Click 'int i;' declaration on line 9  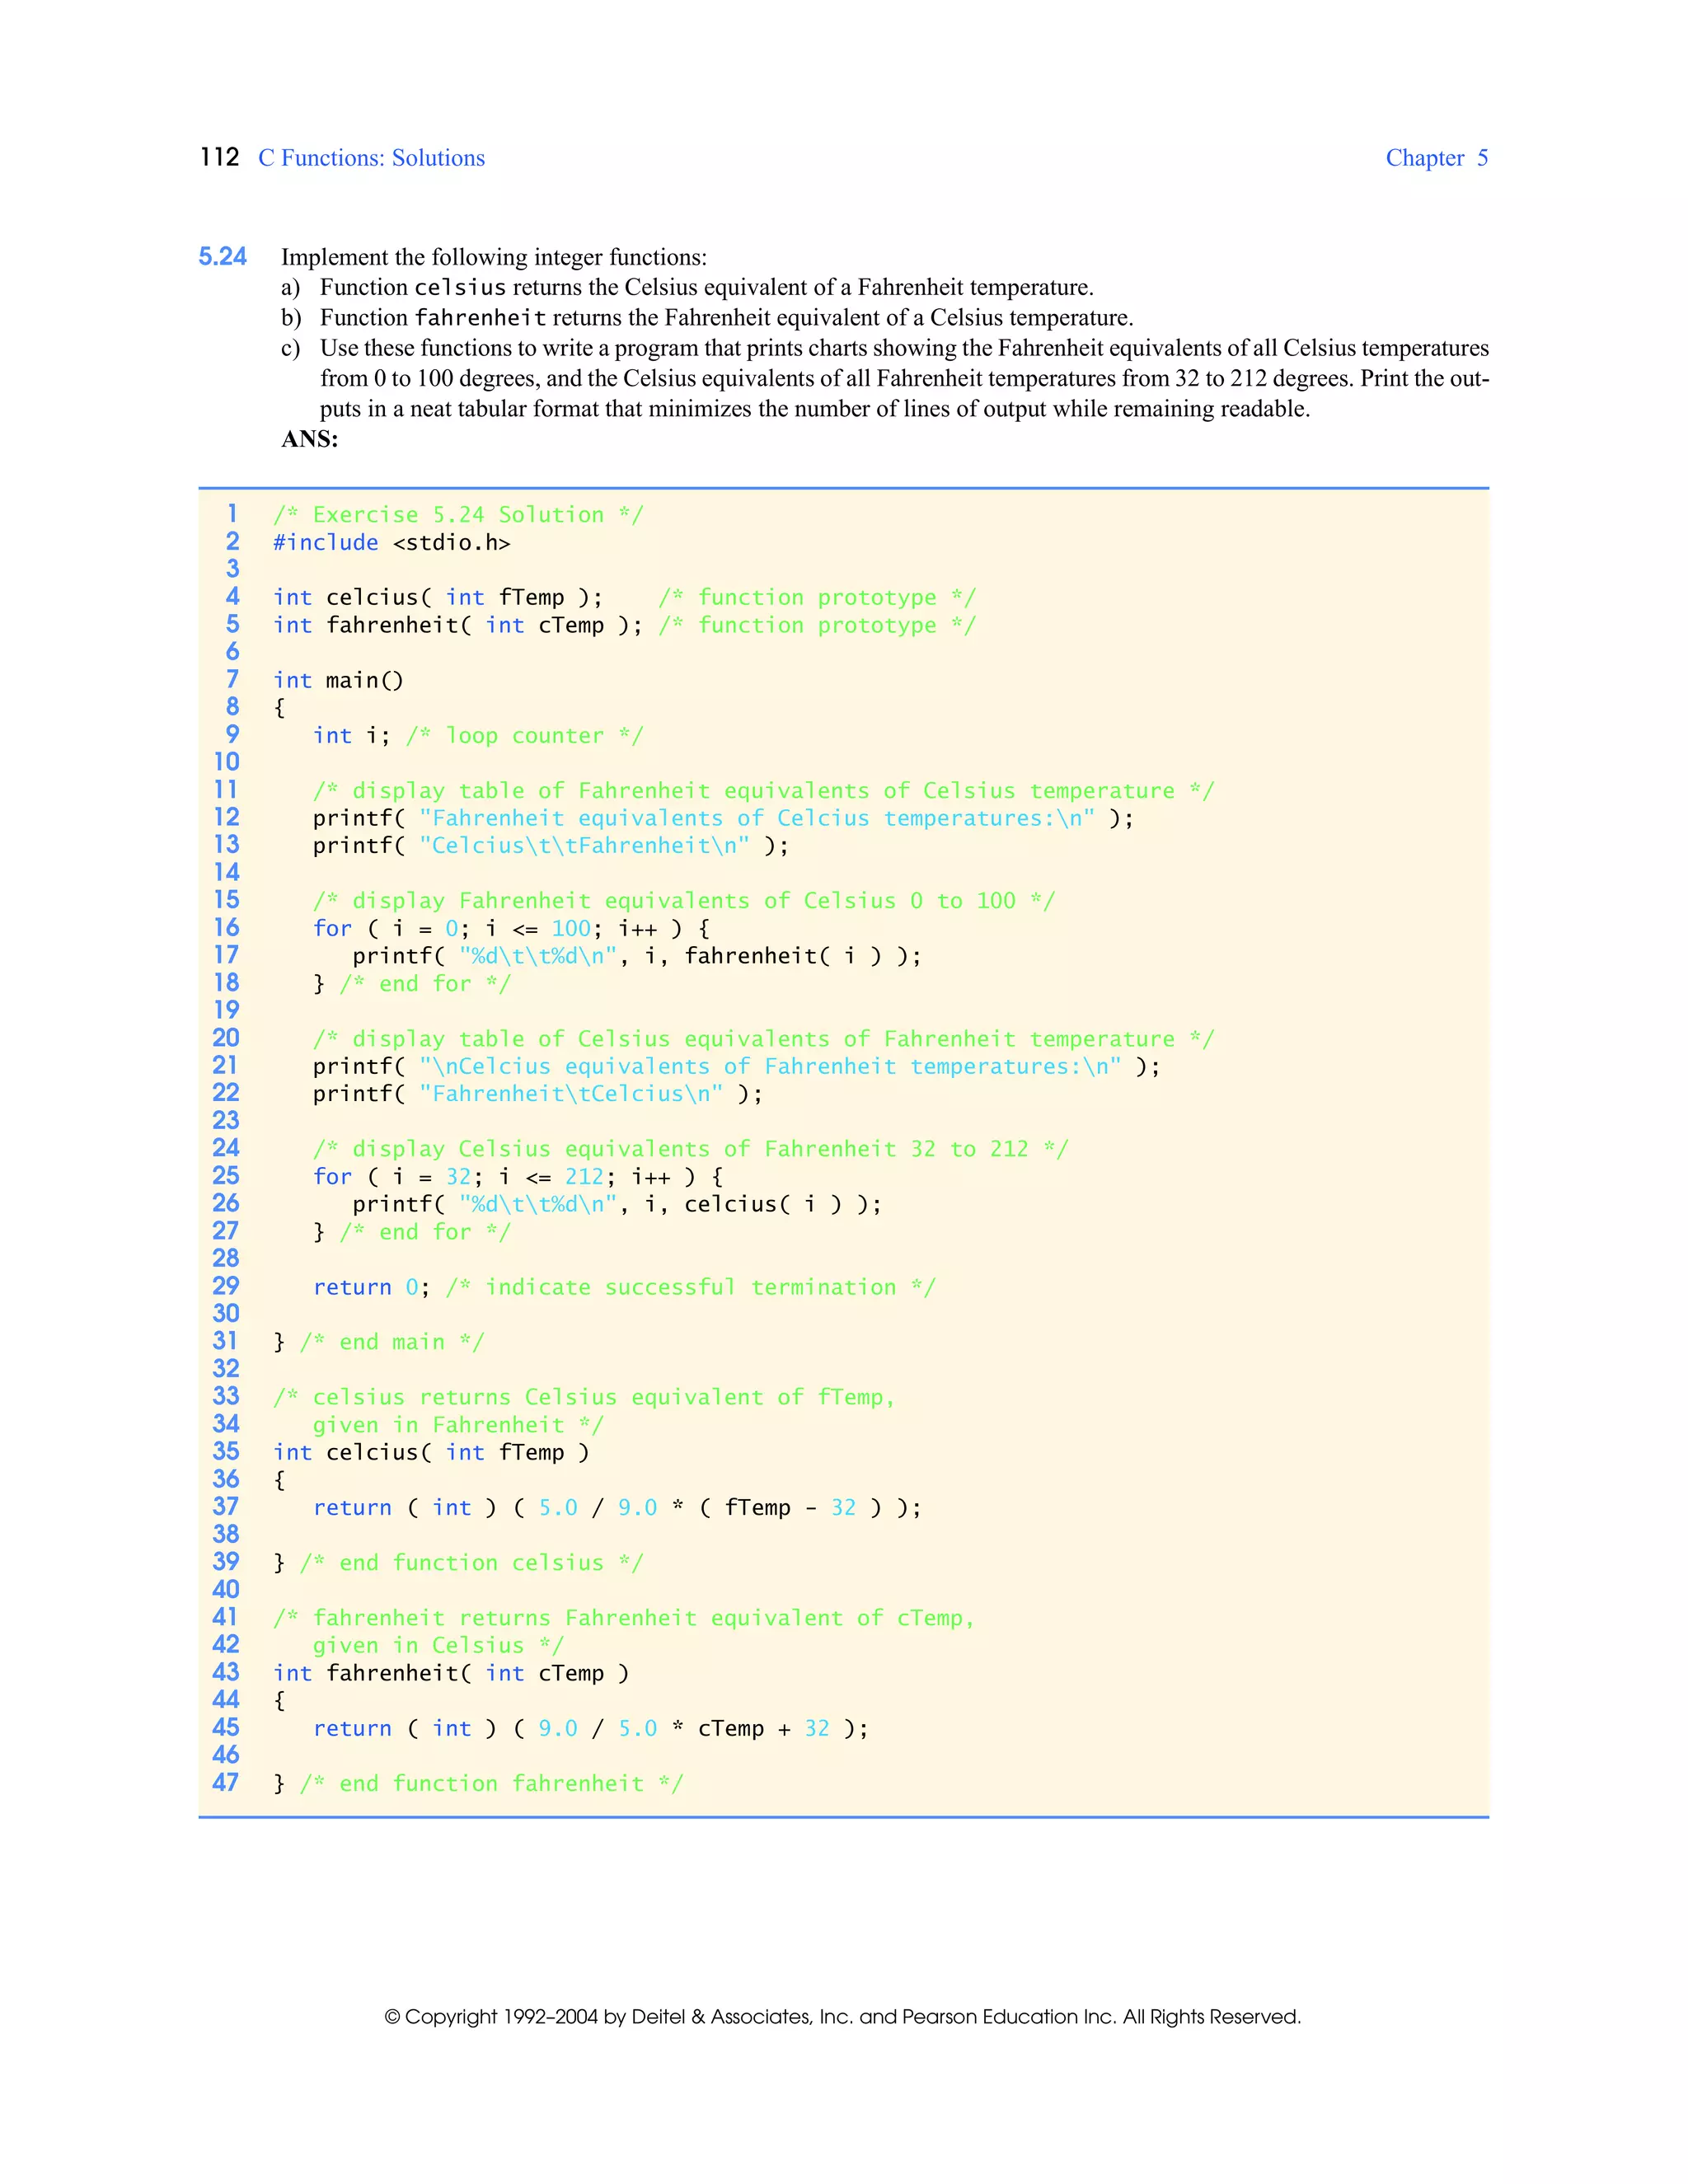click(x=351, y=735)
